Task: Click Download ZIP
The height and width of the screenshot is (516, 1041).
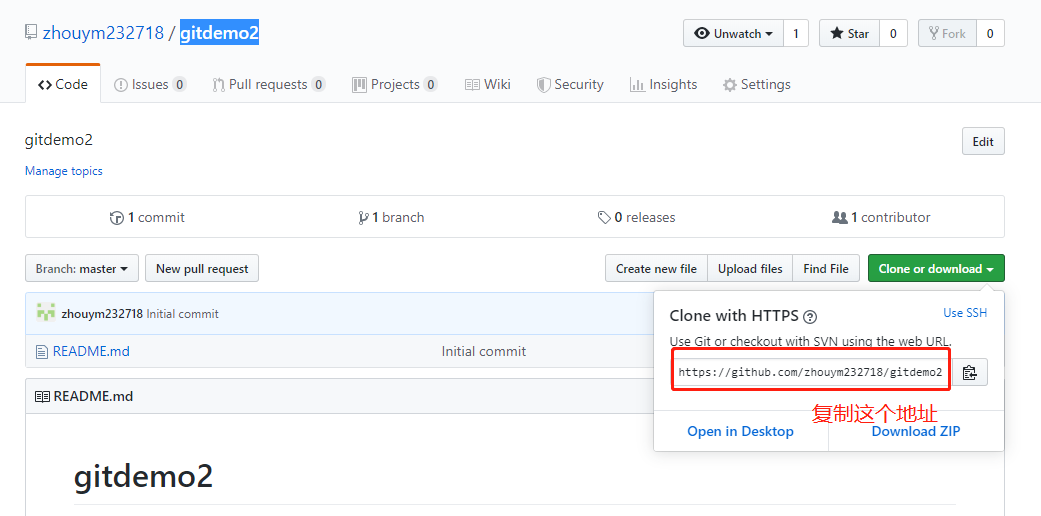Action: click(916, 432)
